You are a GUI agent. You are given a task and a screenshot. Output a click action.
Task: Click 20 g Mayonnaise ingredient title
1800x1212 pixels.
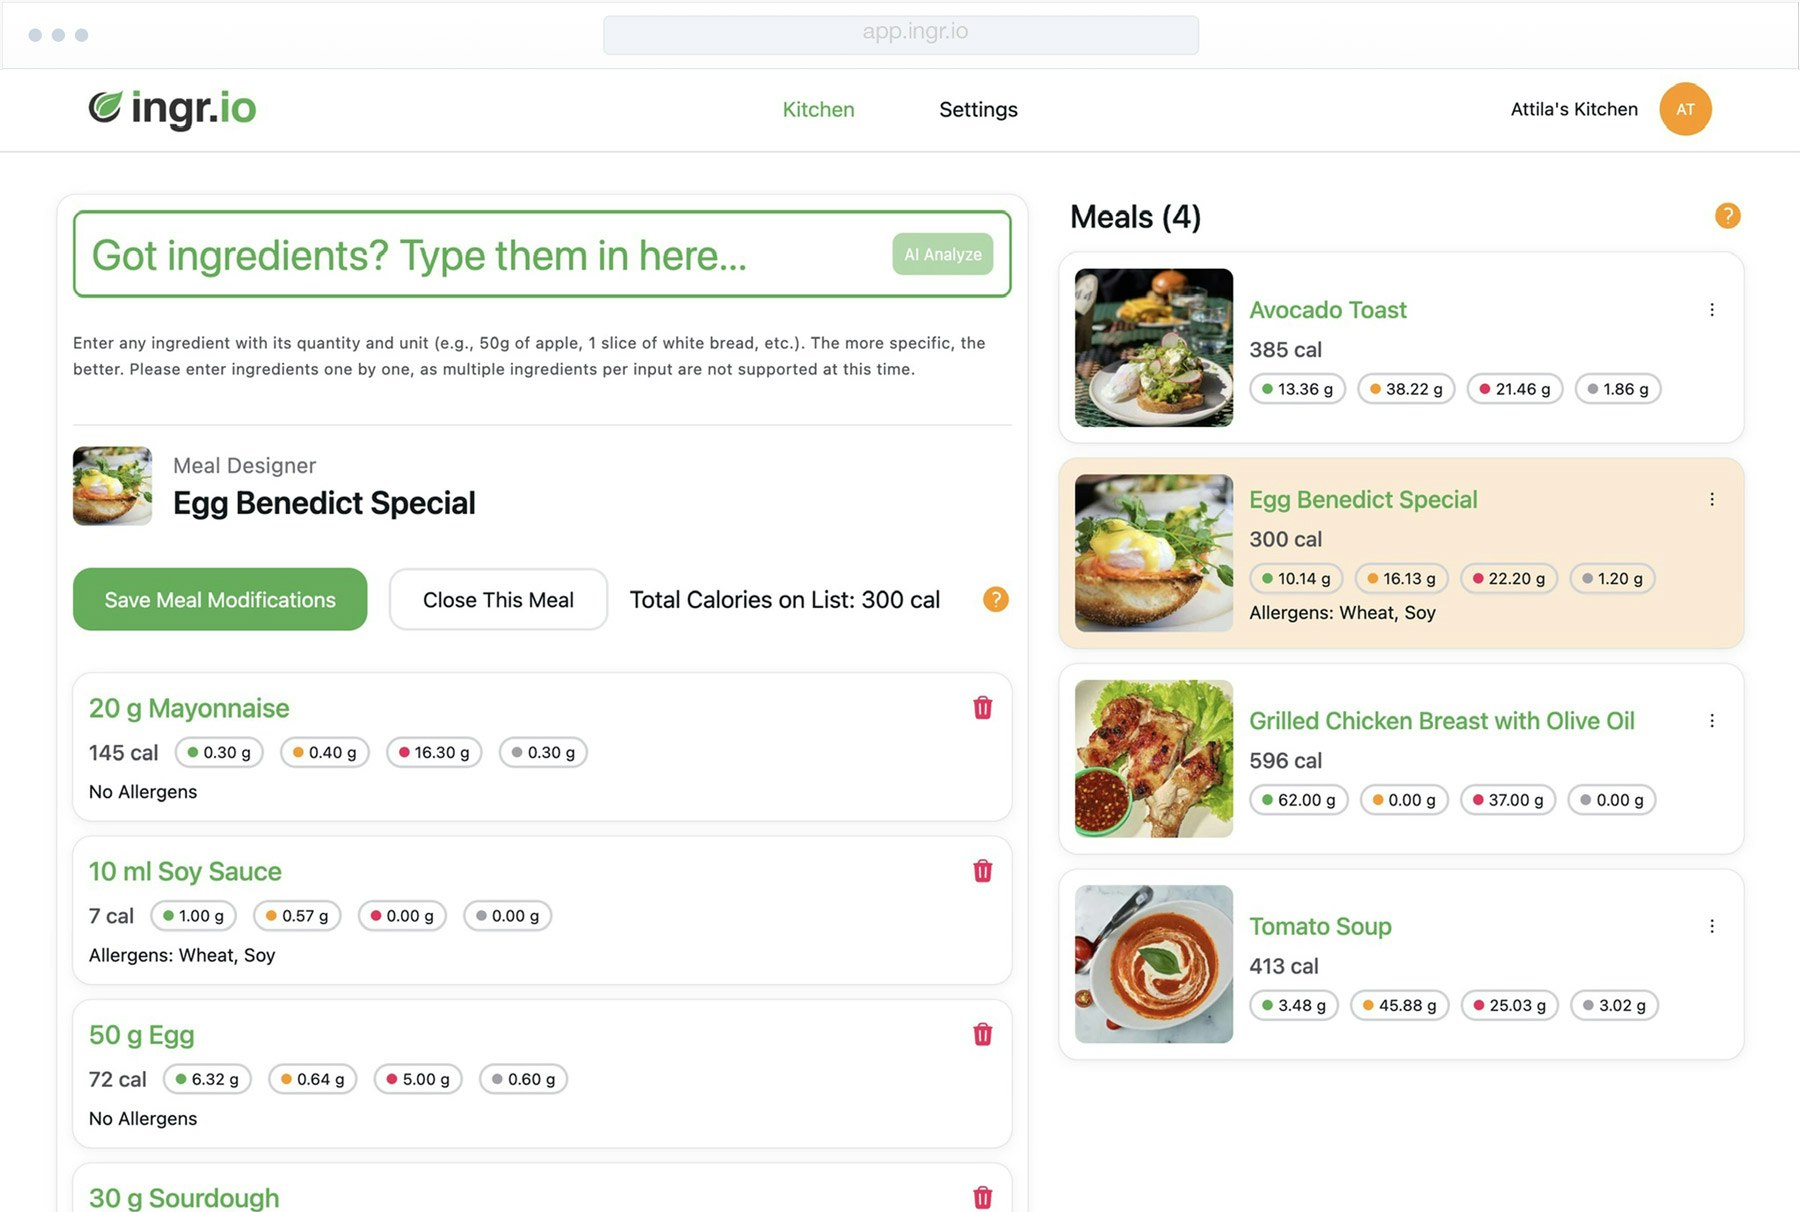[x=189, y=708]
